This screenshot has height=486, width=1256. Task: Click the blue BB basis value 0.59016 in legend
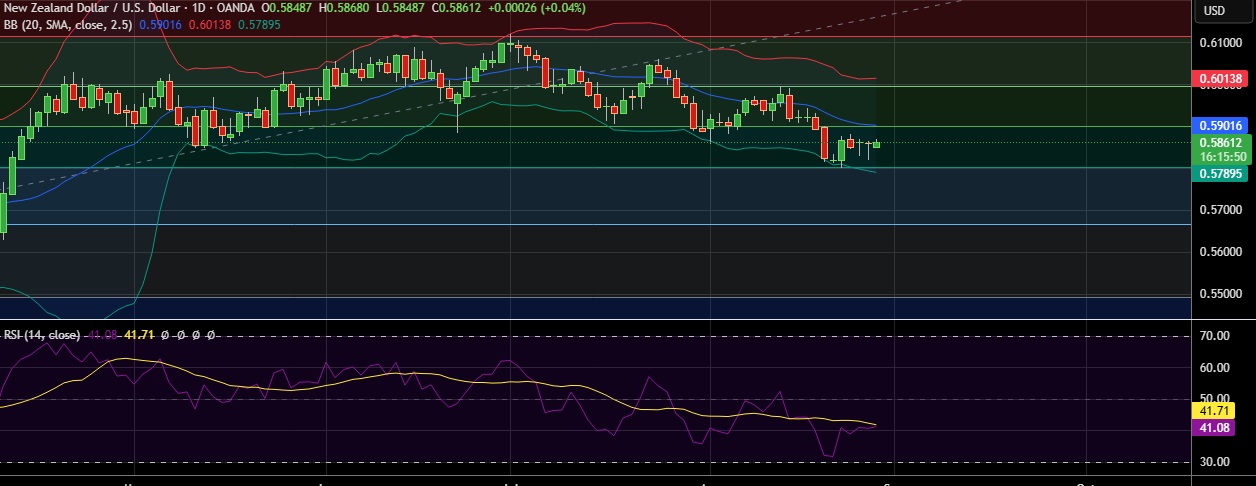[x=158, y=24]
